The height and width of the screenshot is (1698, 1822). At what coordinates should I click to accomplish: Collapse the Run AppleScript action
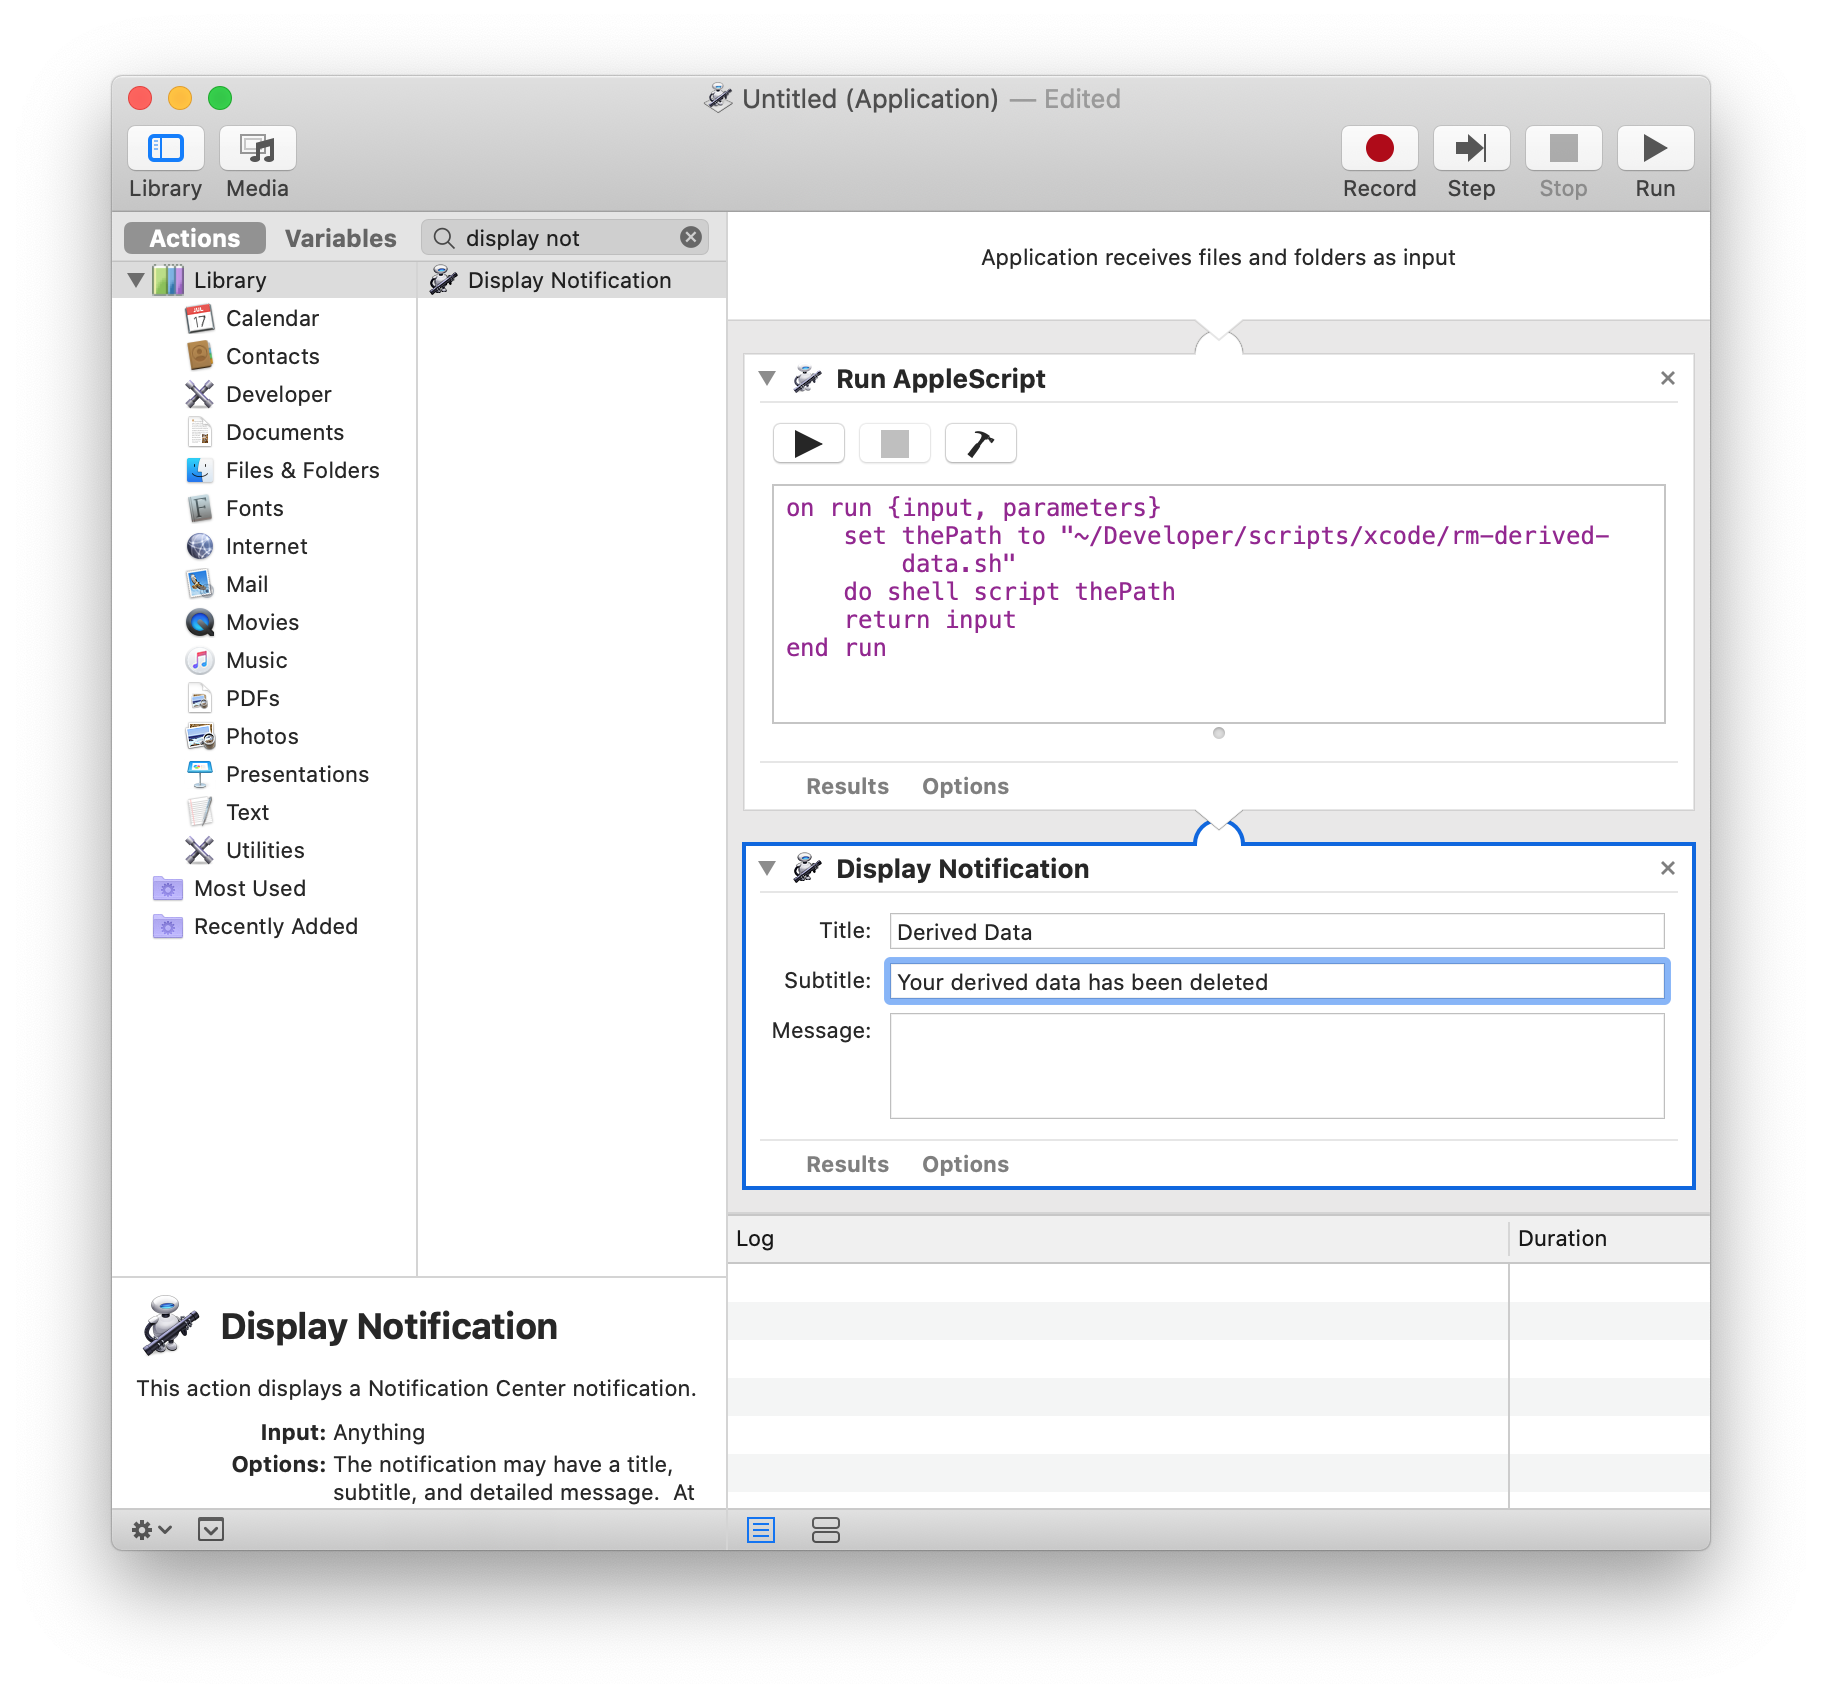click(767, 378)
